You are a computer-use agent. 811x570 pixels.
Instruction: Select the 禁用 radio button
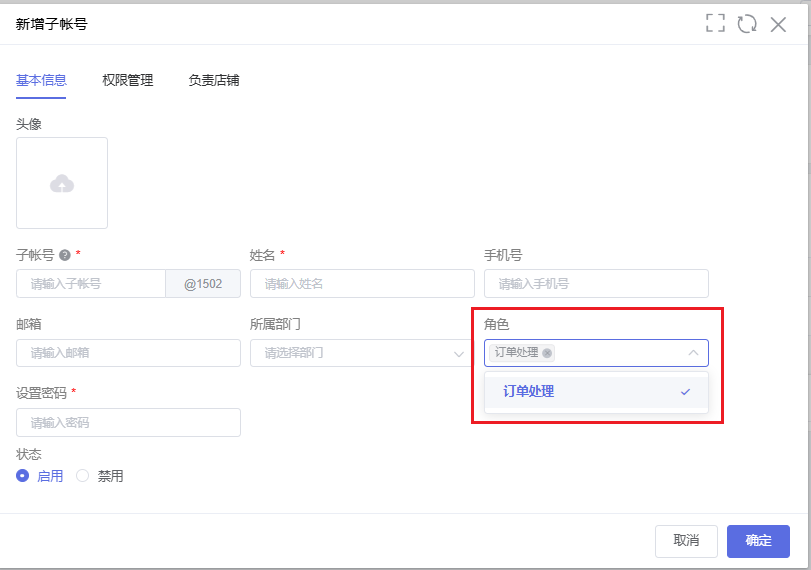click(x=82, y=475)
